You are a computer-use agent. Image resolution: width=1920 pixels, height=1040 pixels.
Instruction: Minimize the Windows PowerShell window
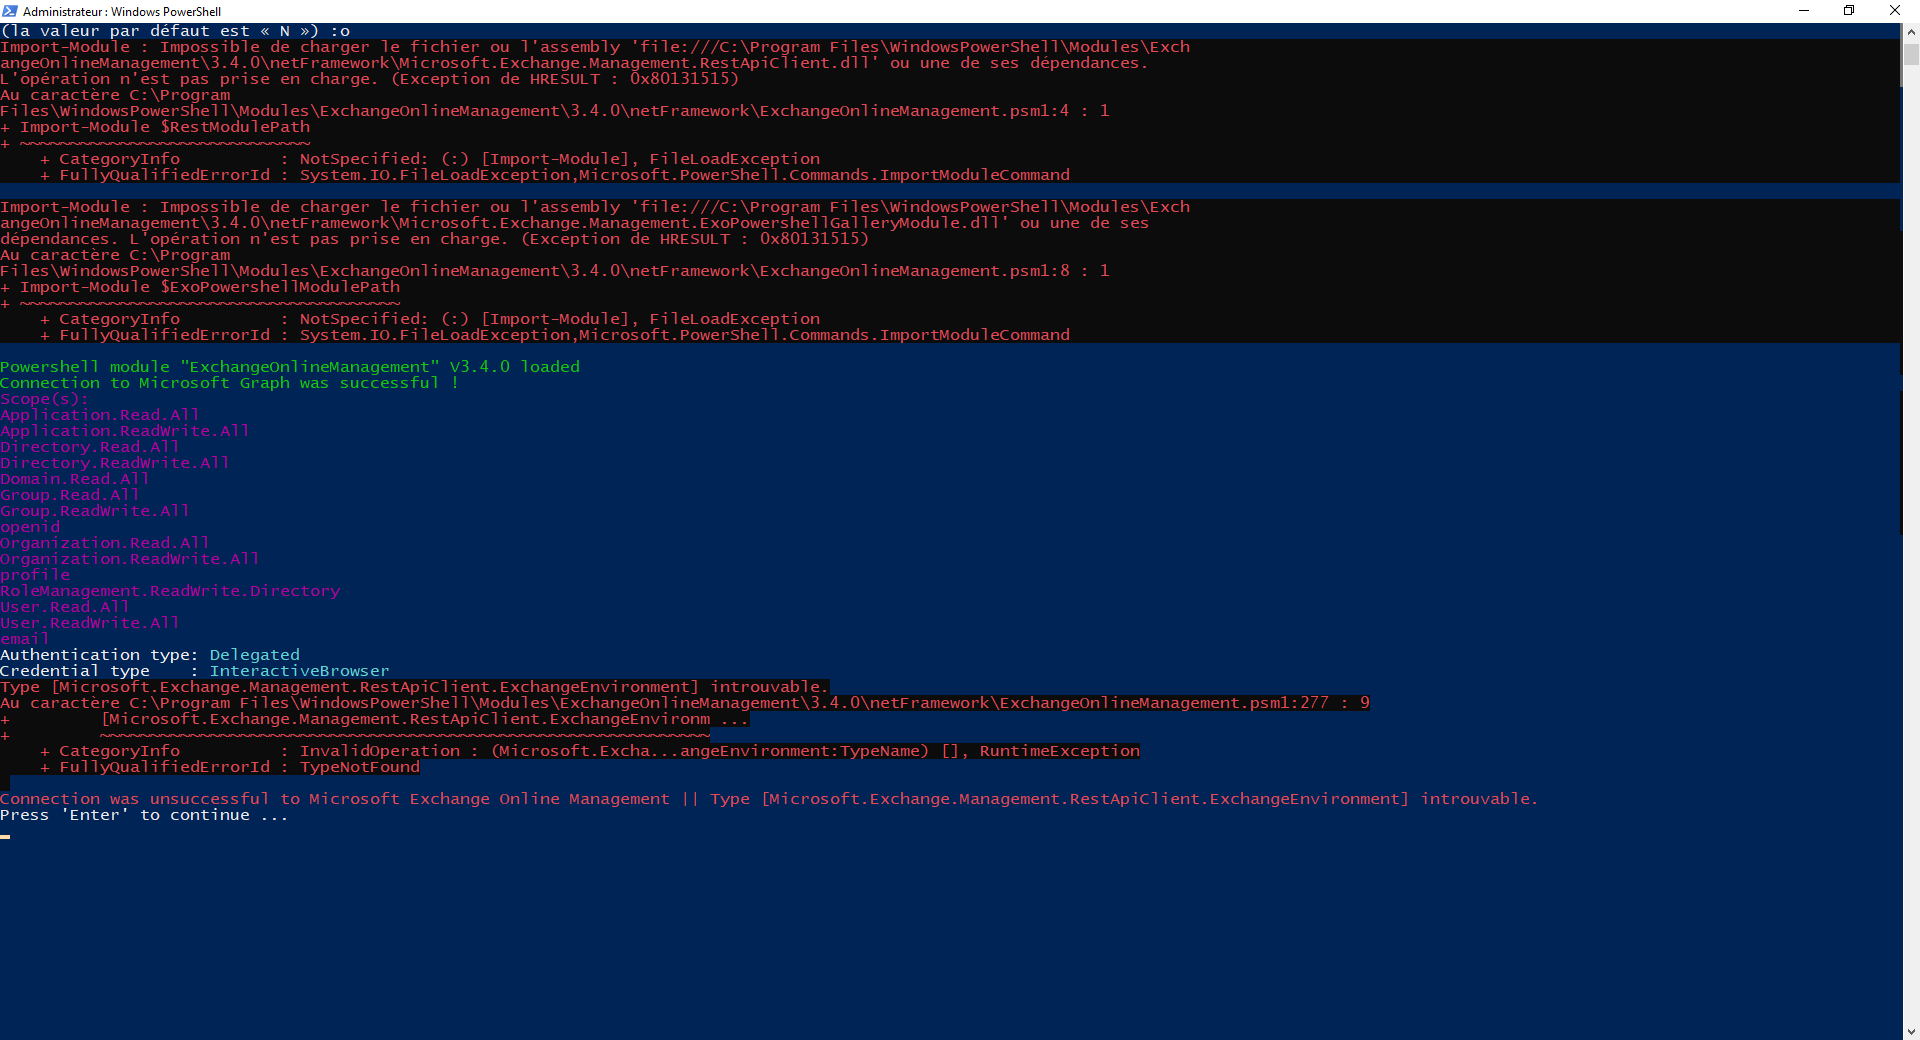coord(1804,11)
